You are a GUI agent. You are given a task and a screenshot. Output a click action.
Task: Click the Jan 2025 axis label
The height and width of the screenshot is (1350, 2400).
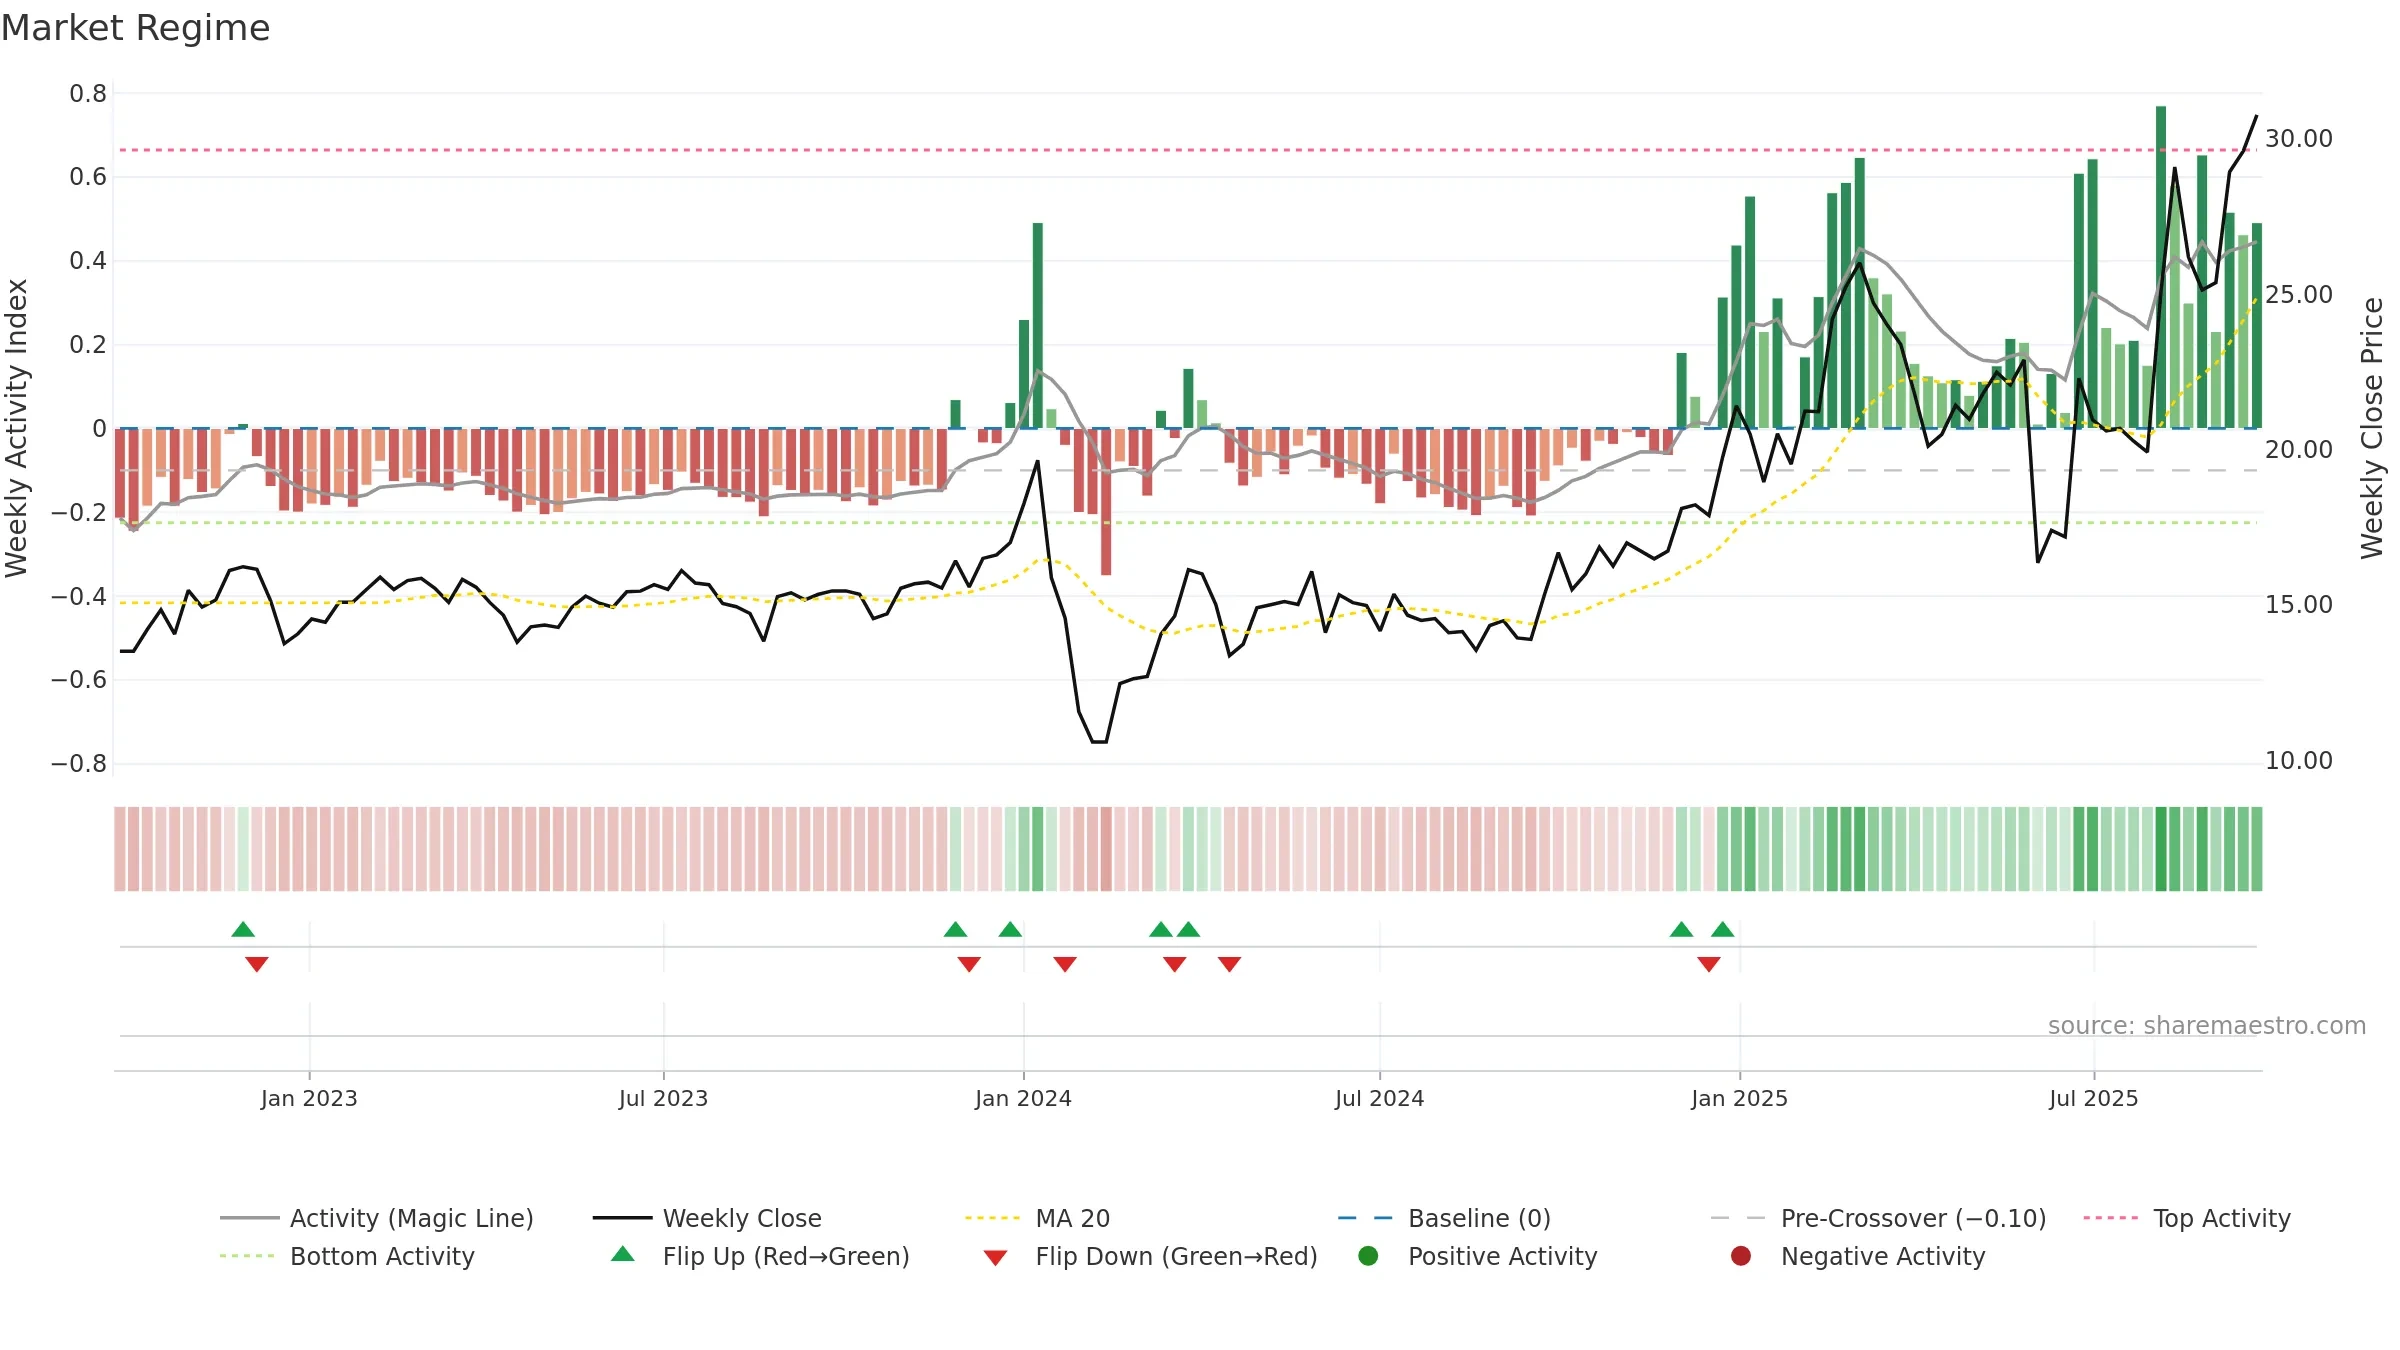point(1739,1098)
